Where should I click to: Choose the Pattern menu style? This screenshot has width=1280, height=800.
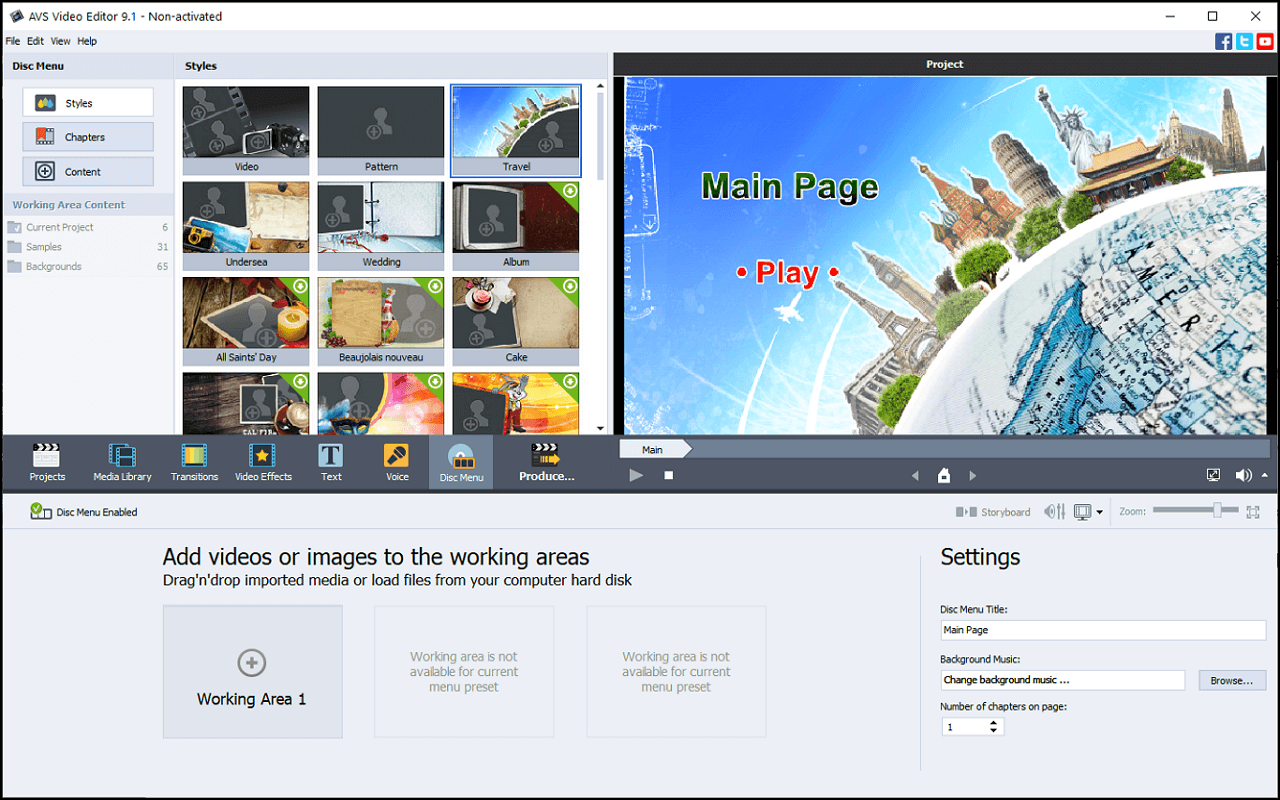tap(381, 130)
